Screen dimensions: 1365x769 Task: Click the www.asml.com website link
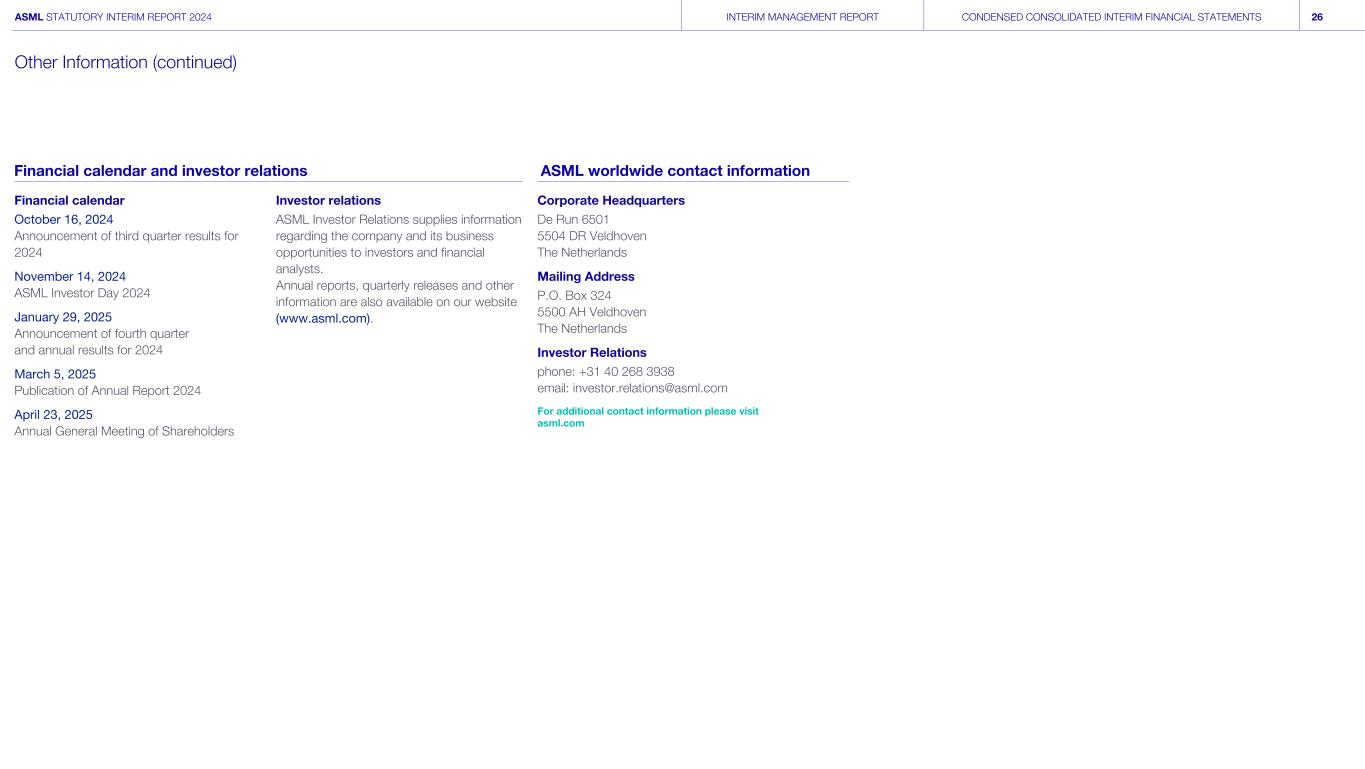coord(323,318)
